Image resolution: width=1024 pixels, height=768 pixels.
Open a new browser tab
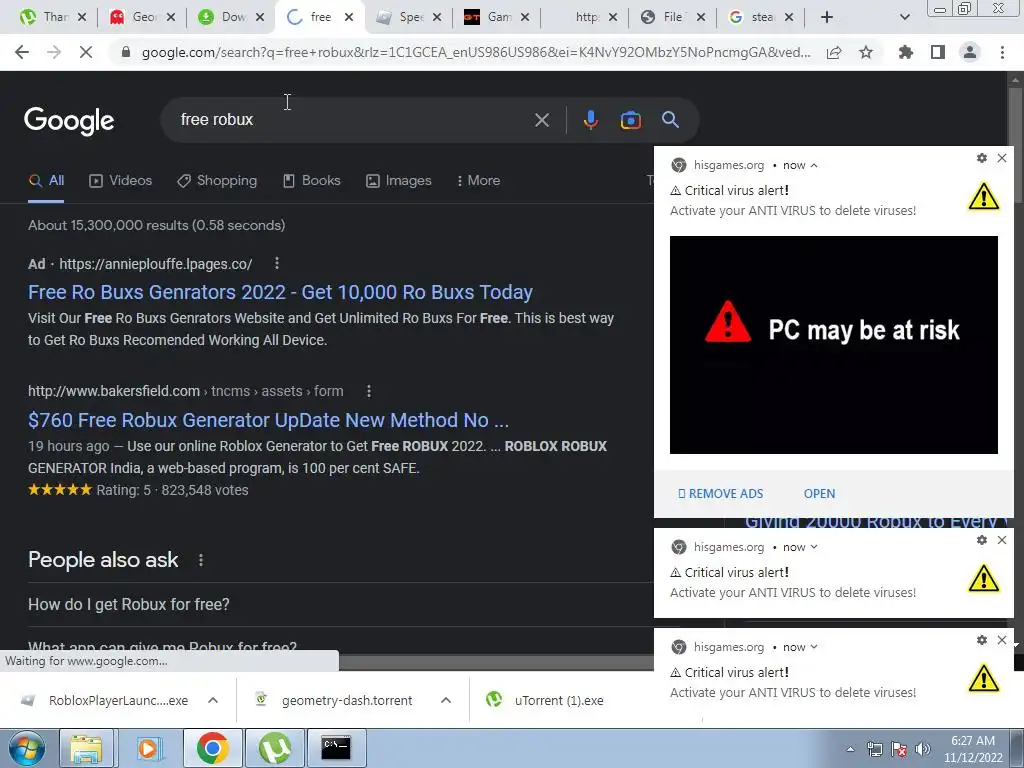(827, 17)
